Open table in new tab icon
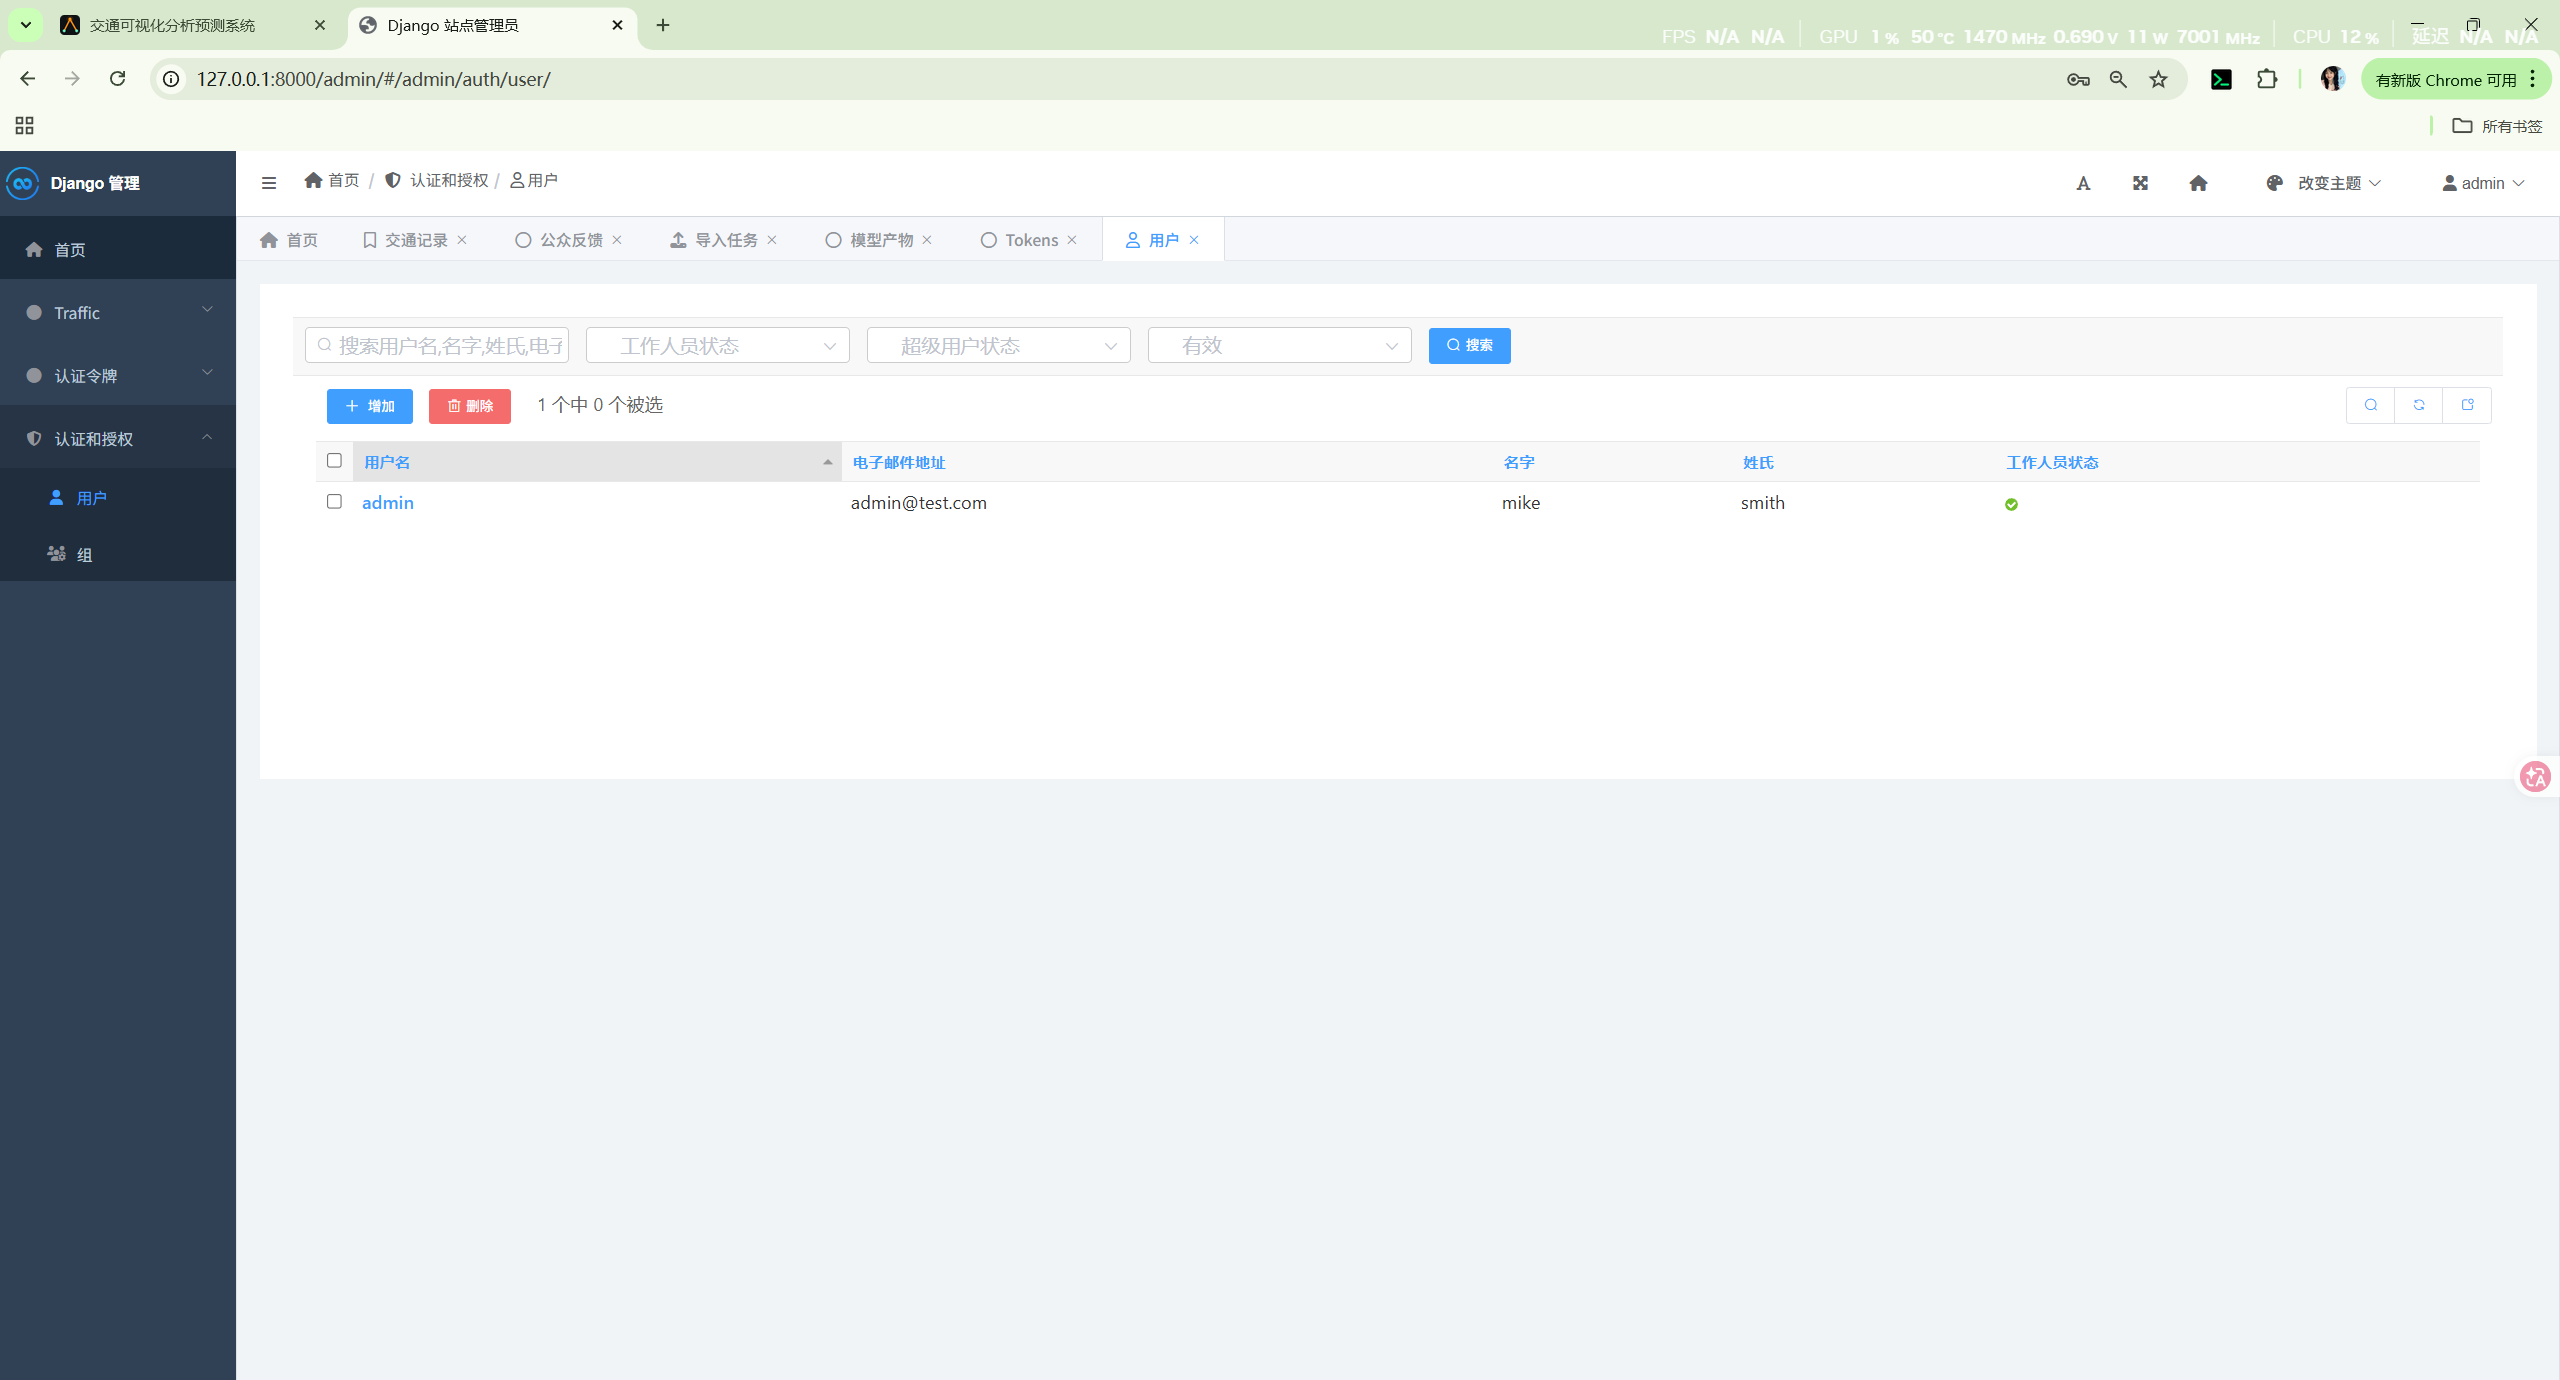 pos(2467,405)
